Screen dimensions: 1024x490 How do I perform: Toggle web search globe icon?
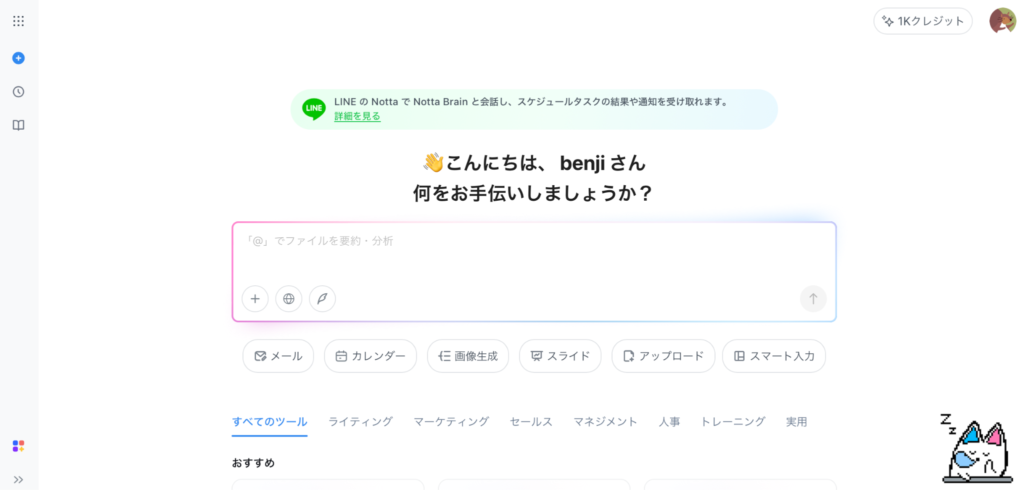[x=289, y=299]
